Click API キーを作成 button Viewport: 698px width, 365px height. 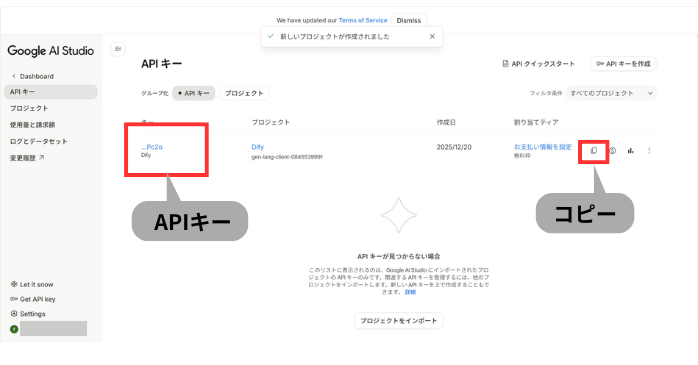[623, 64]
